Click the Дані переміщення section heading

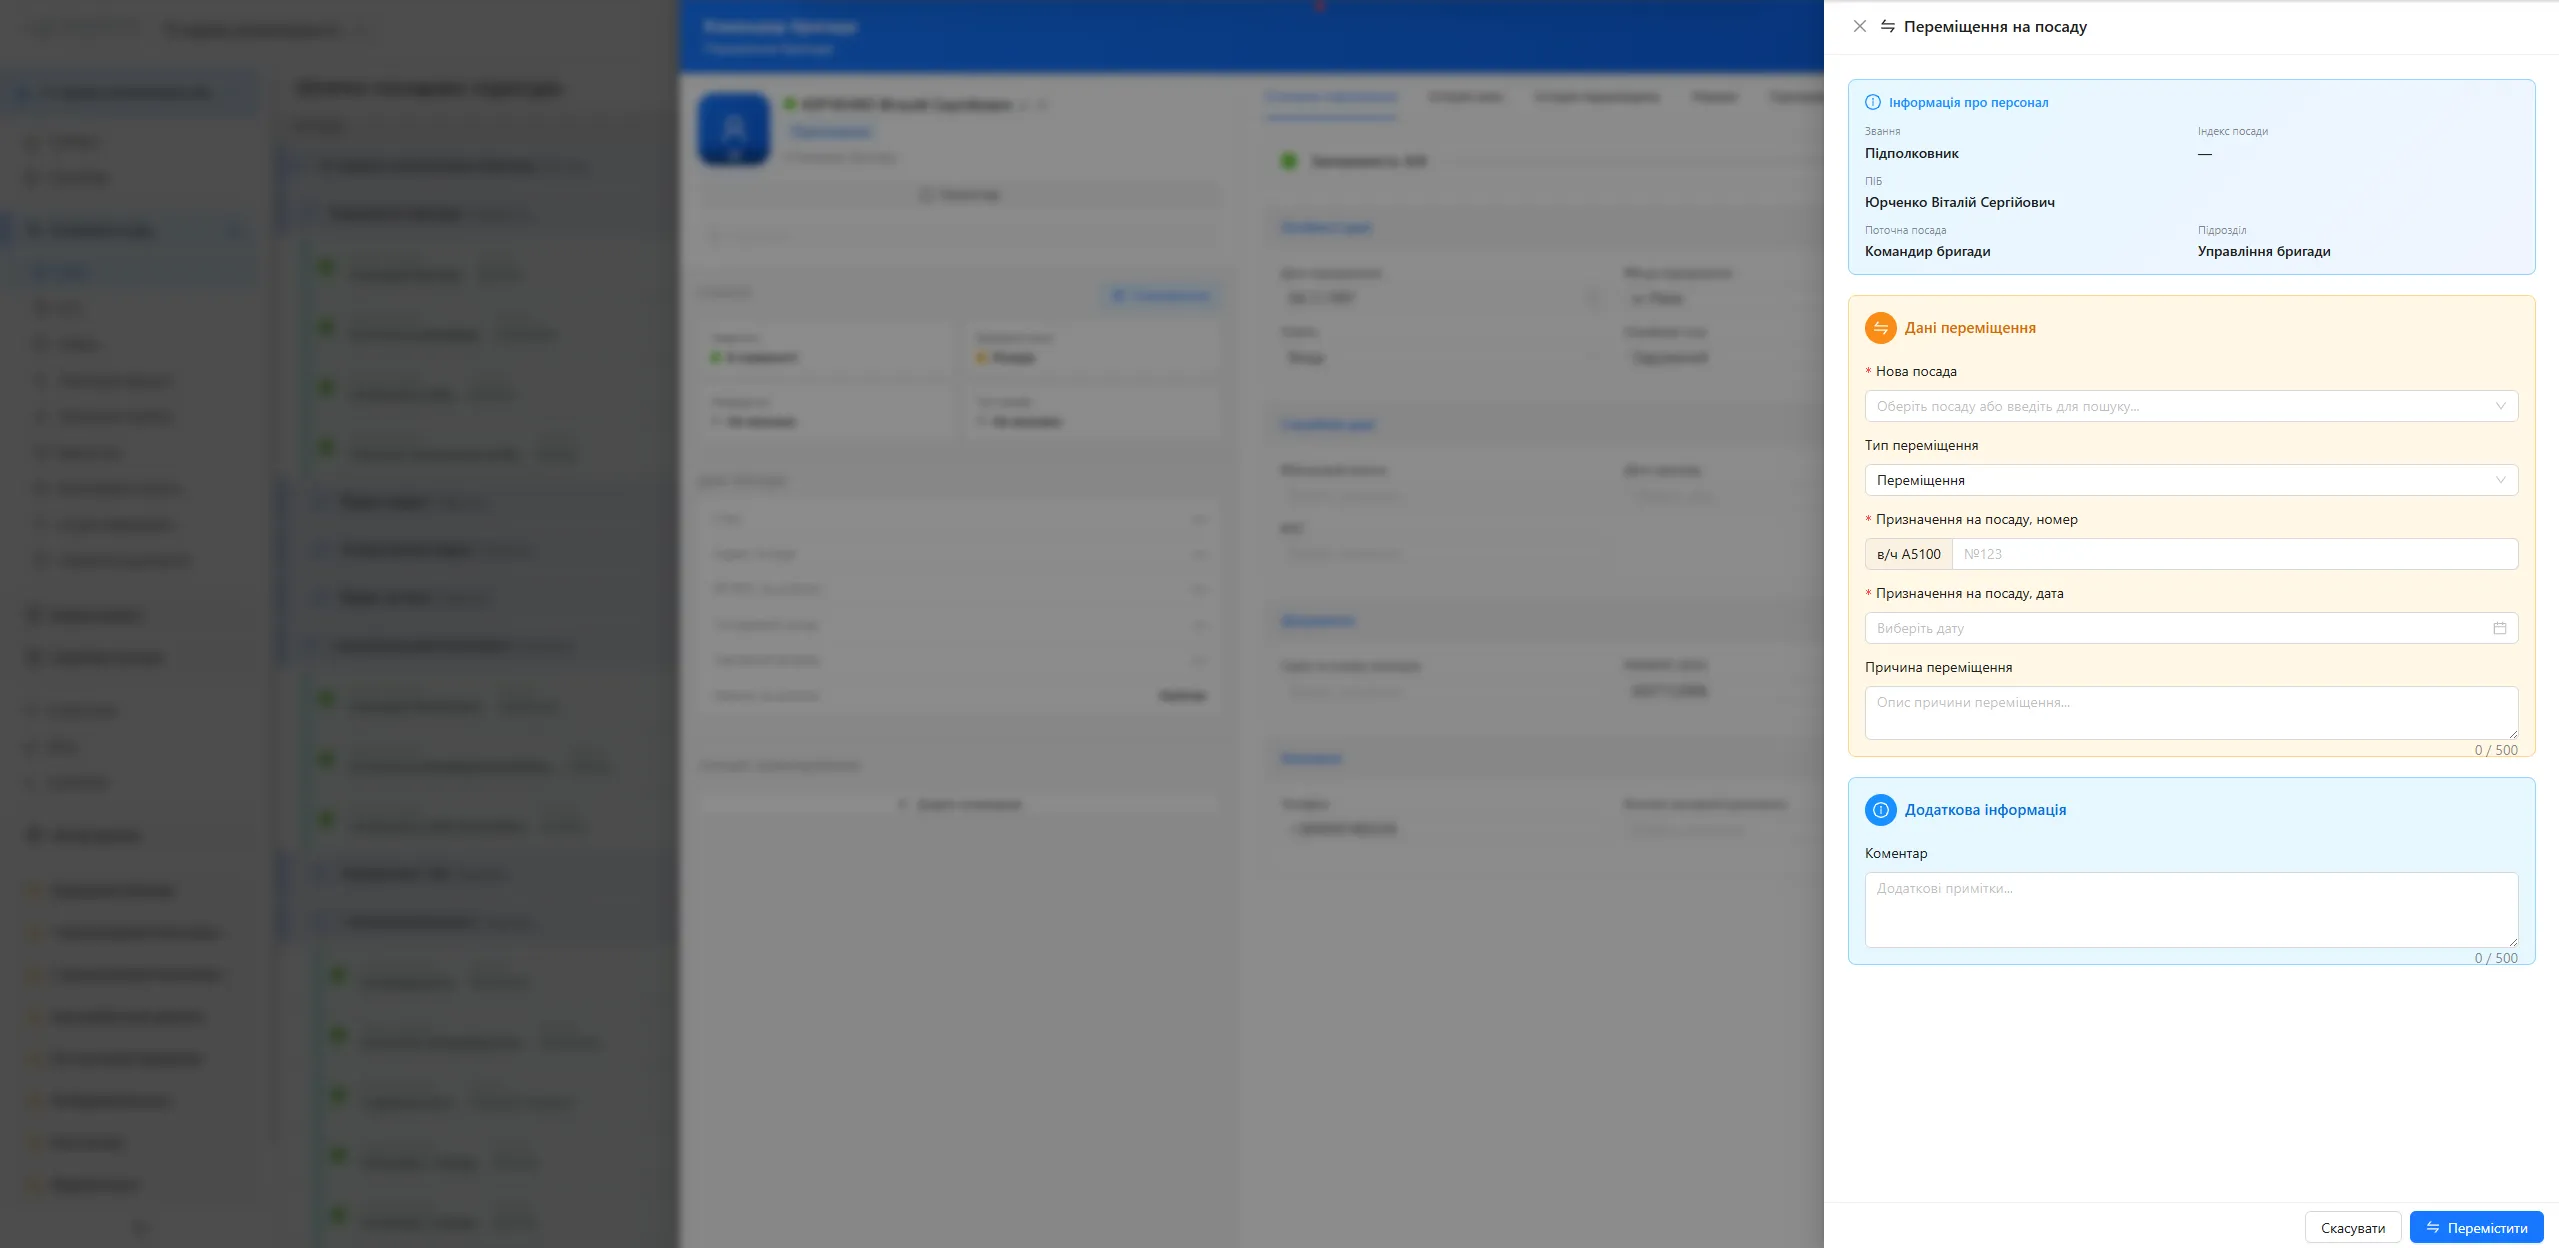pyautogui.click(x=1969, y=328)
